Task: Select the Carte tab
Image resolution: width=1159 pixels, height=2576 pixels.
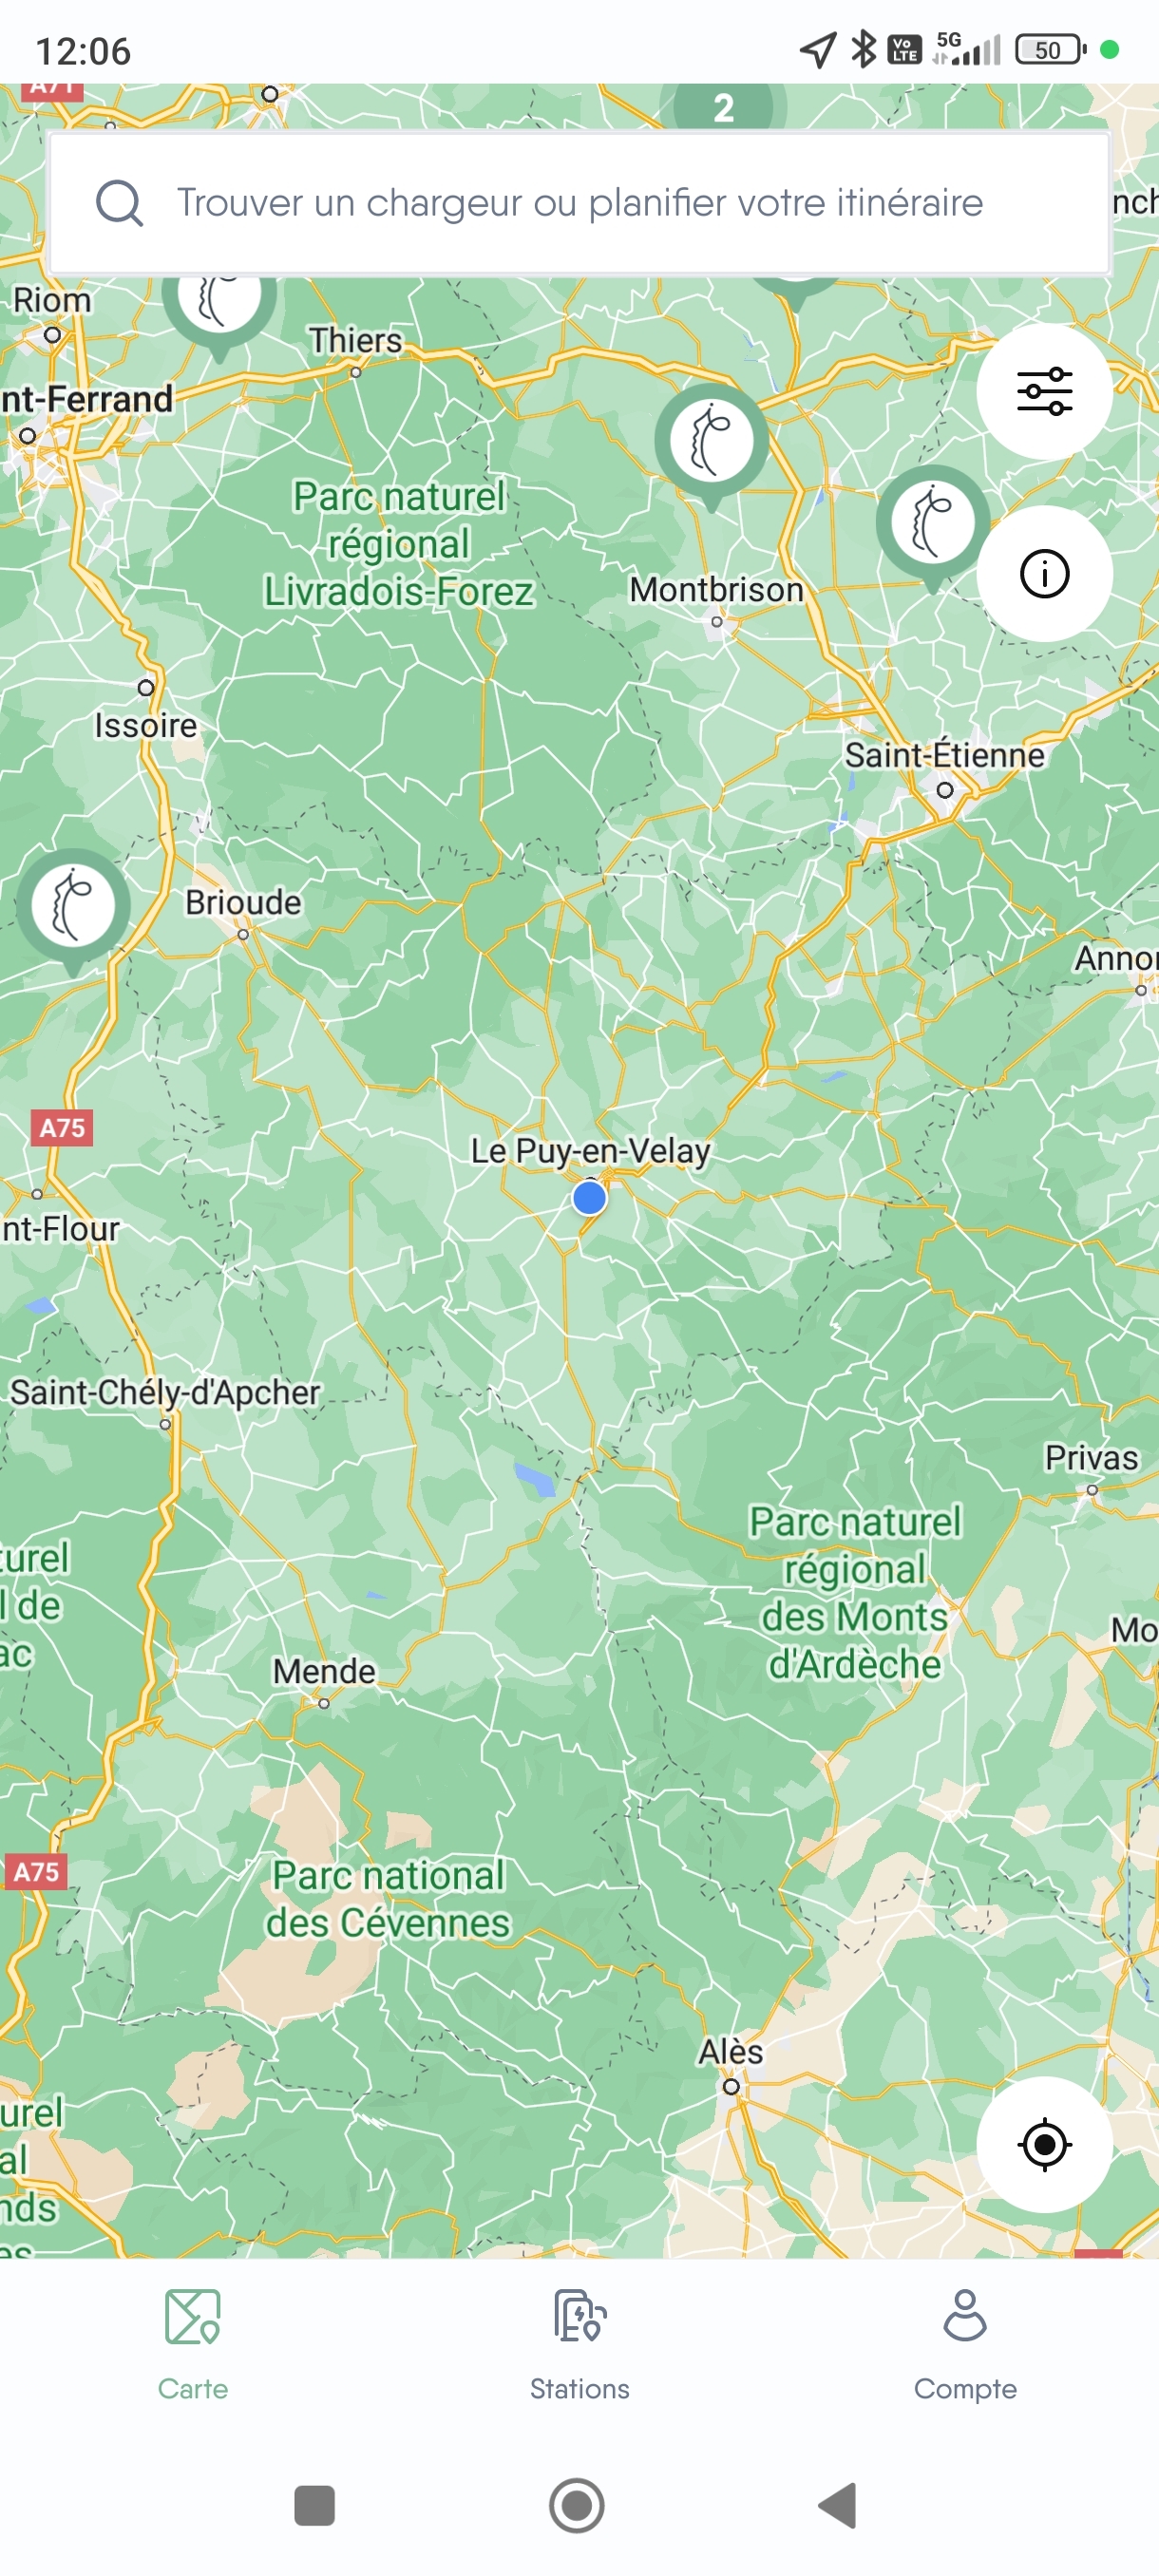Action: tap(193, 2344)
